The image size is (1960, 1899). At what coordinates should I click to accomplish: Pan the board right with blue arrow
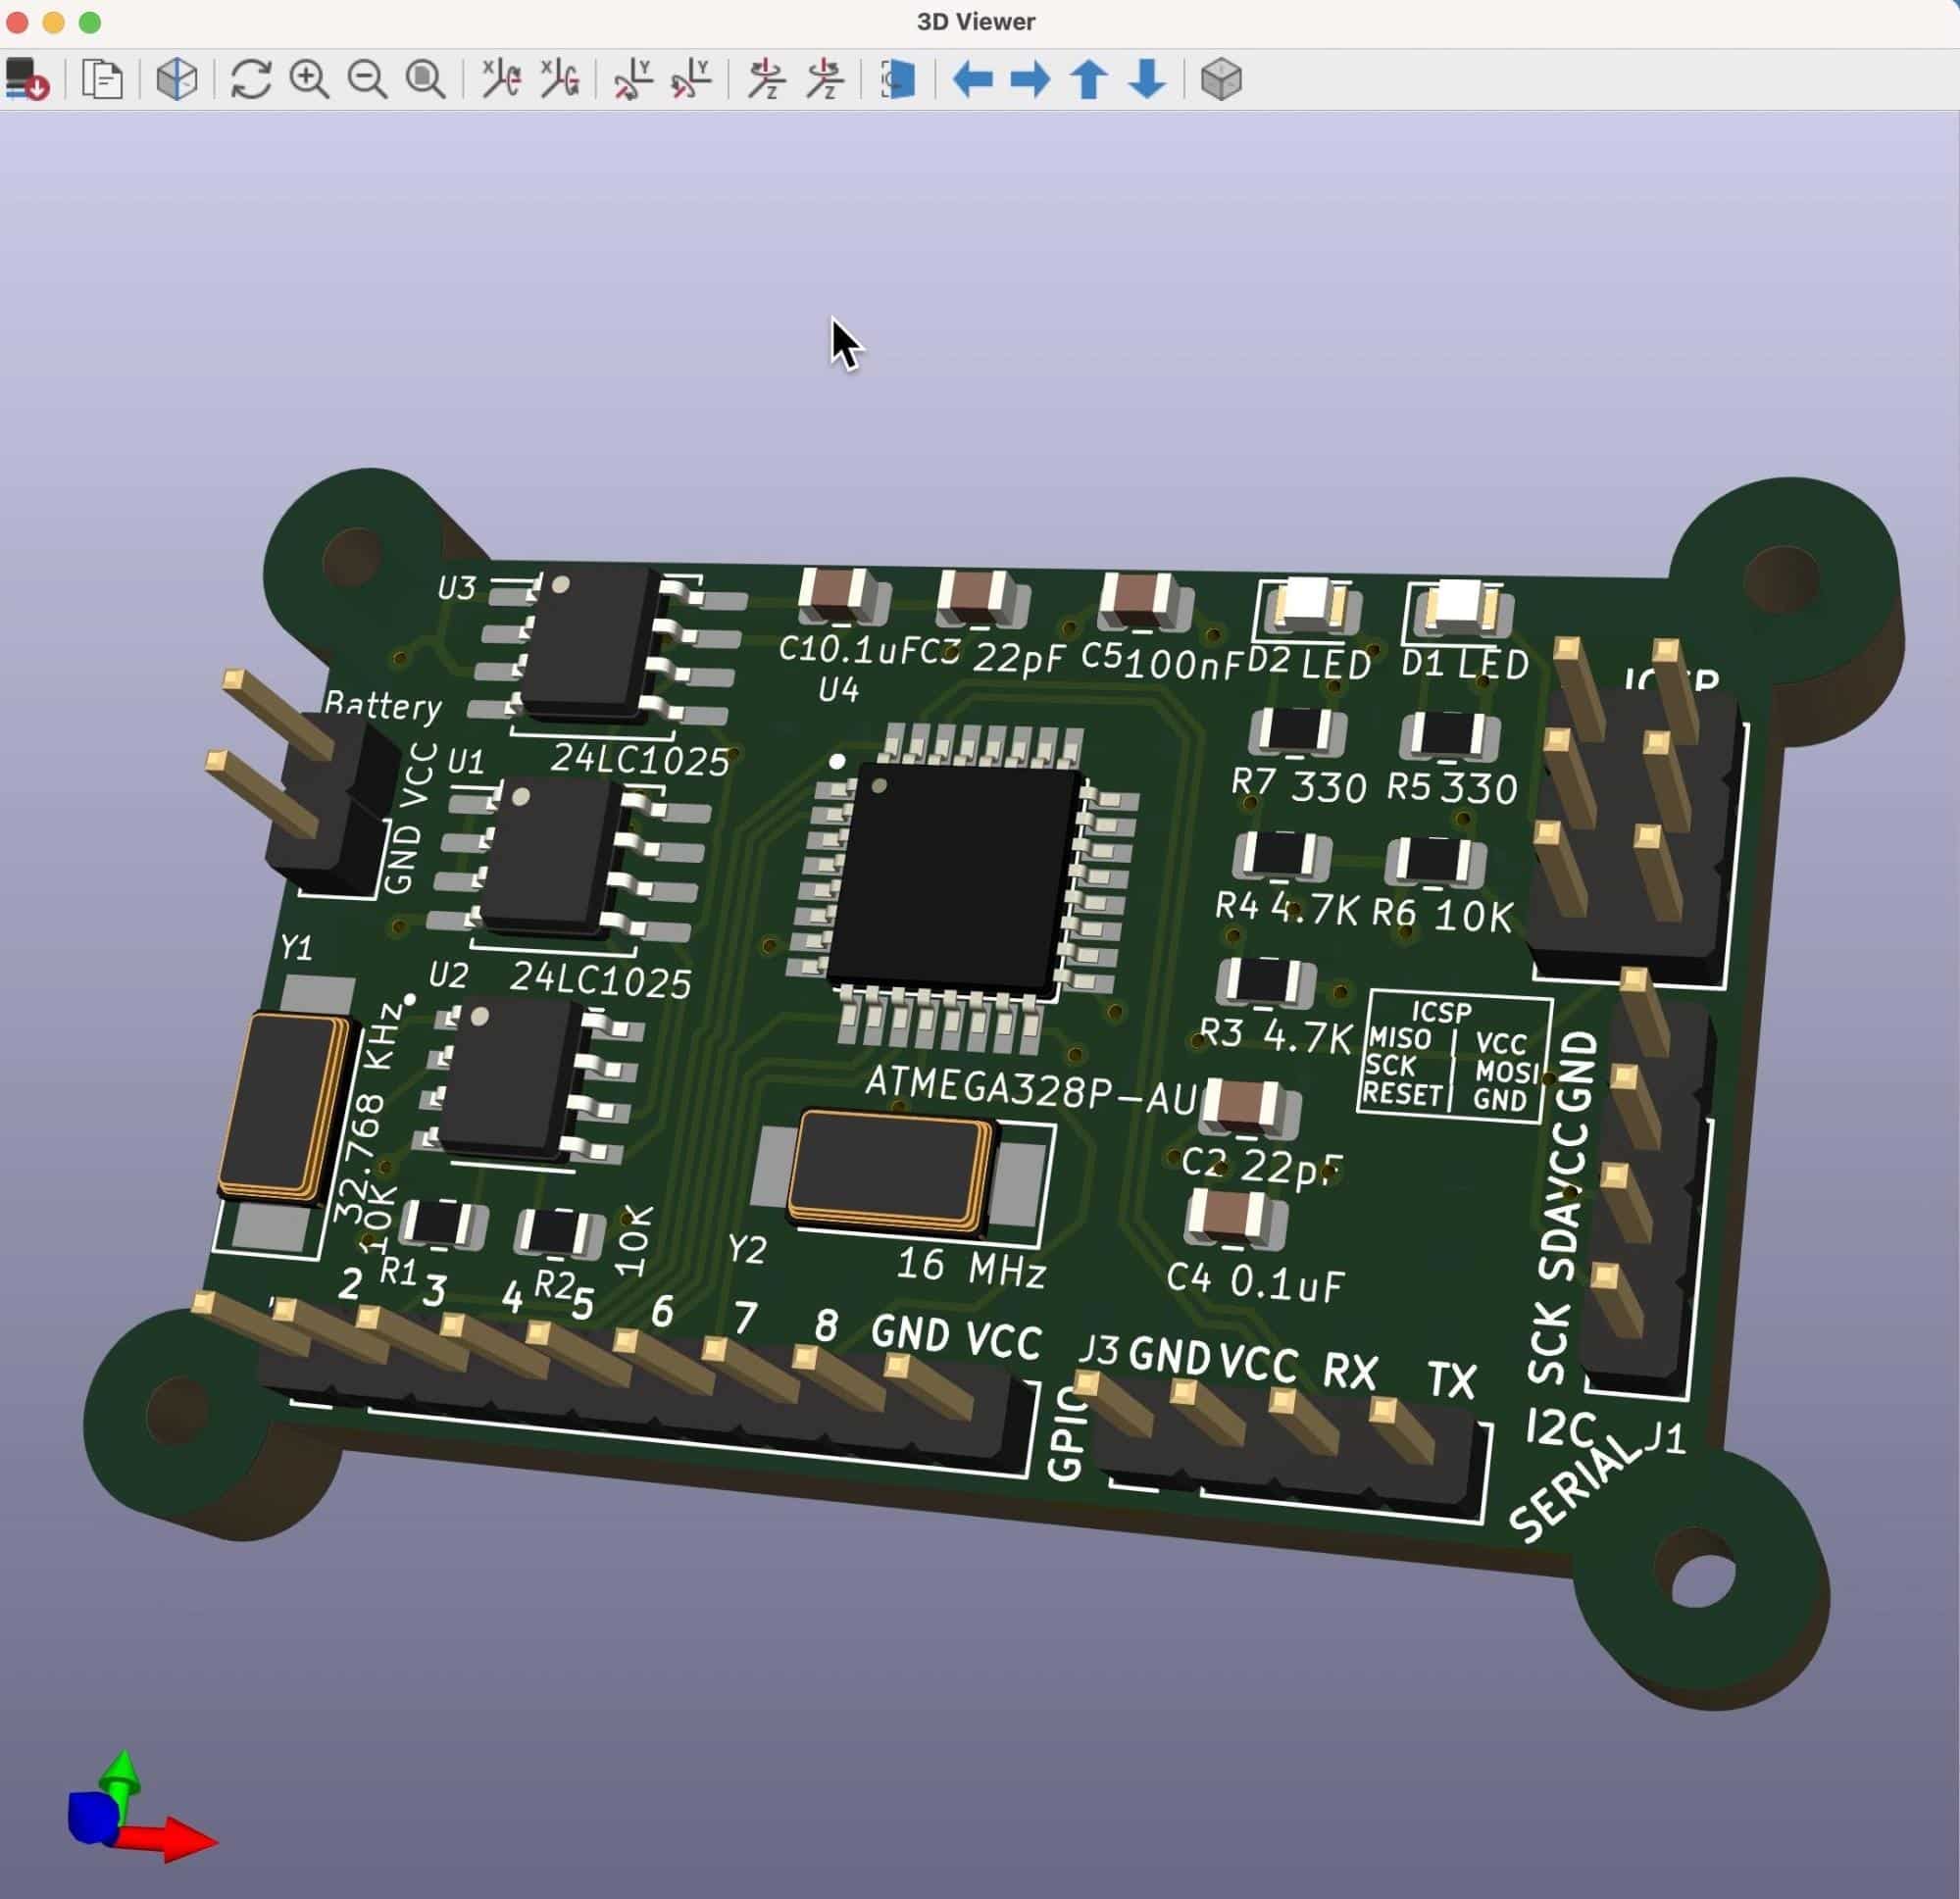pyautogui.click(x=1030, y=79)
